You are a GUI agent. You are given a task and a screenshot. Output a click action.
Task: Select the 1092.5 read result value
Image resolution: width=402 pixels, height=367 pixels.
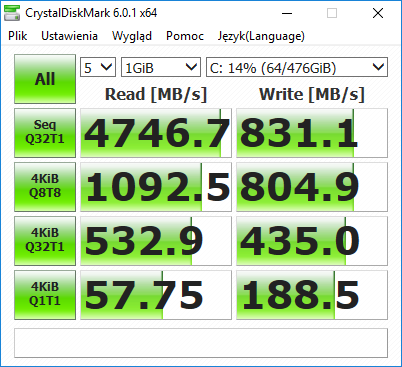tap(156, 187)
